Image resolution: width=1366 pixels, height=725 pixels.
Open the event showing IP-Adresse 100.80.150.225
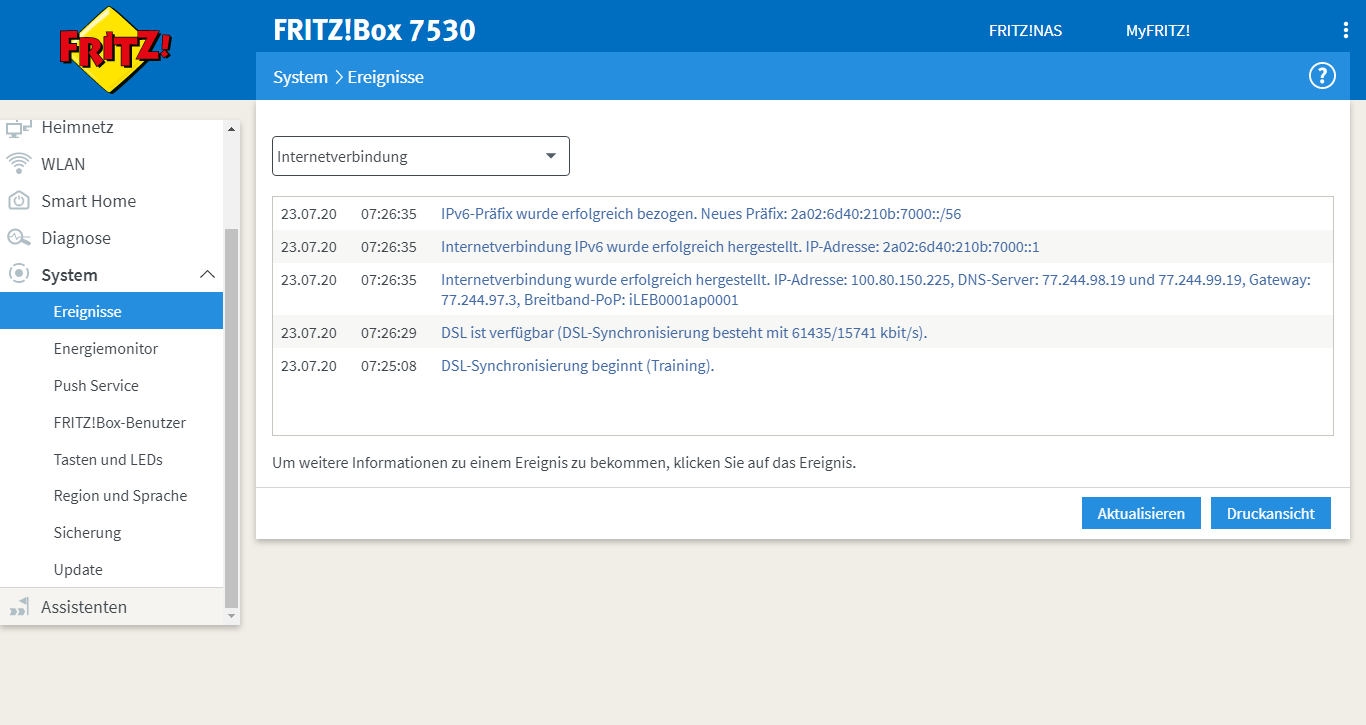[876, 290]
